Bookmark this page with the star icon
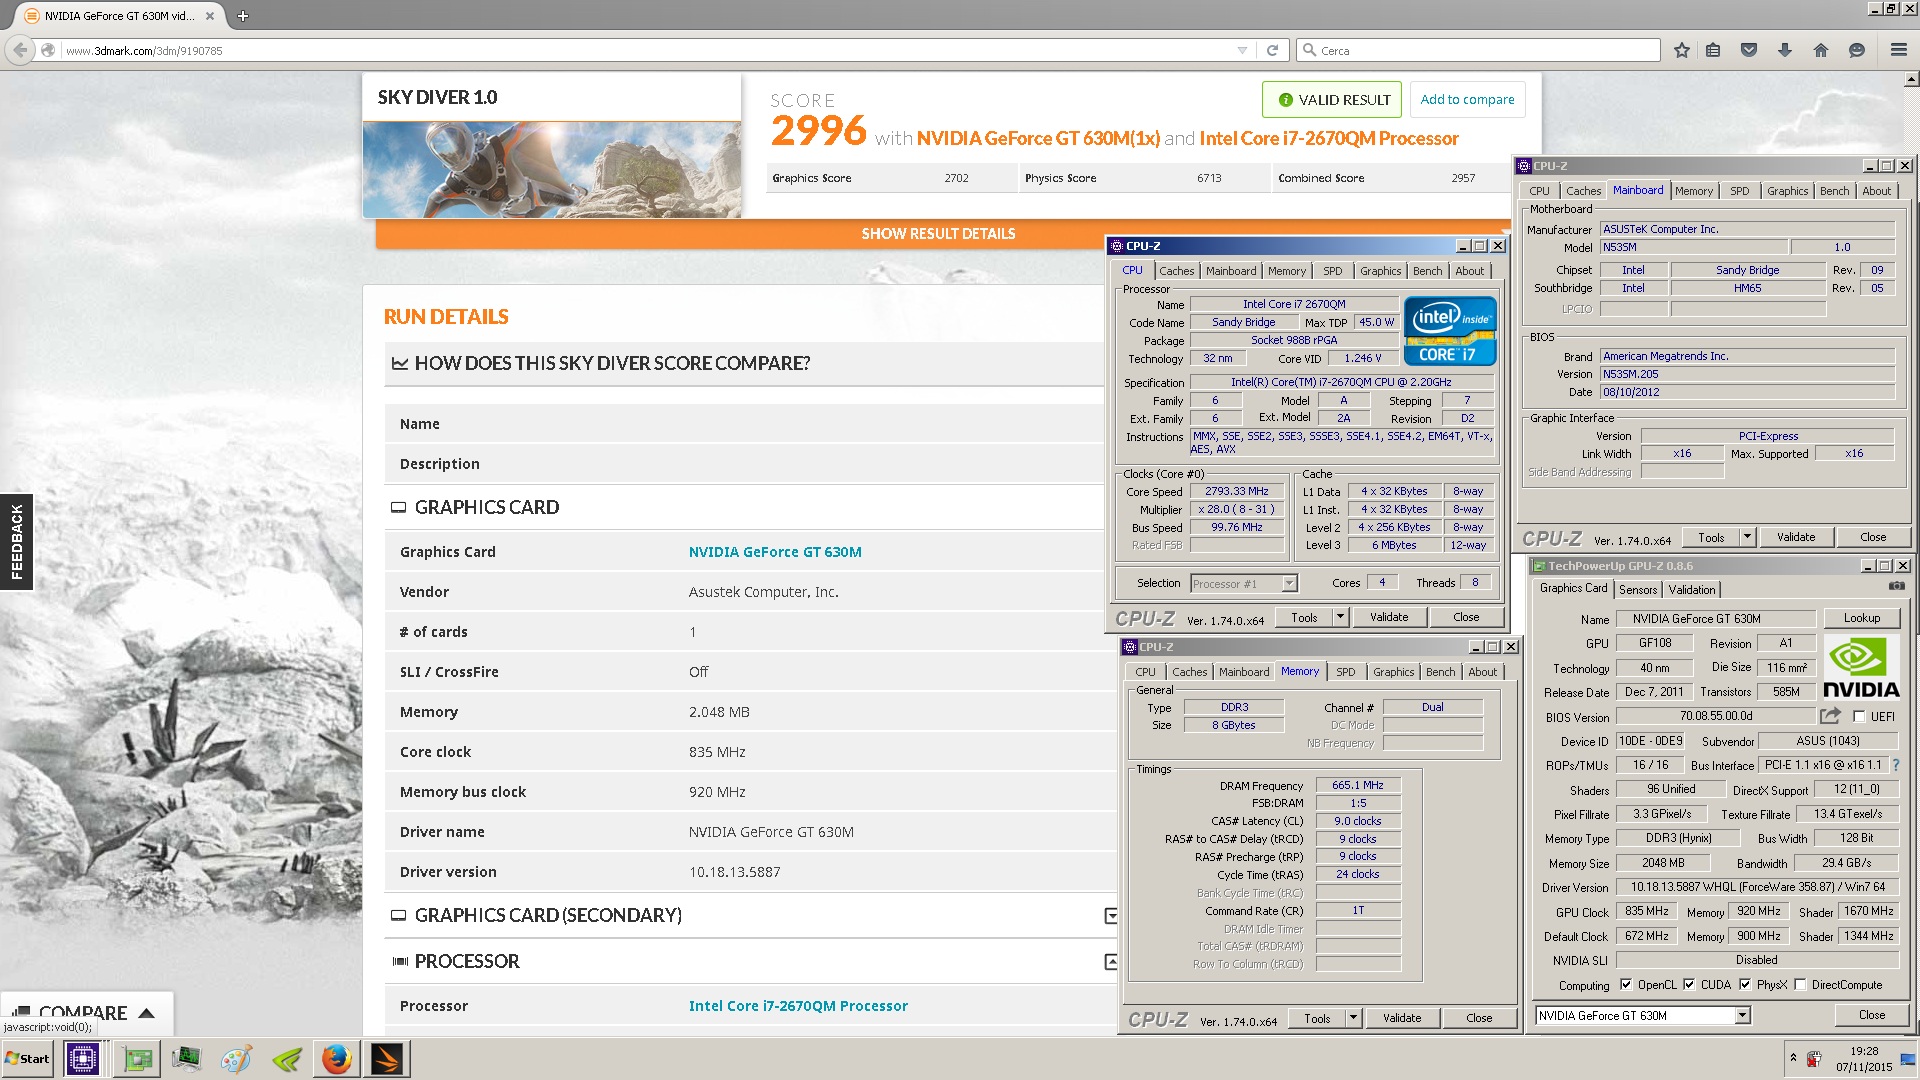 tap(1681, 50)
